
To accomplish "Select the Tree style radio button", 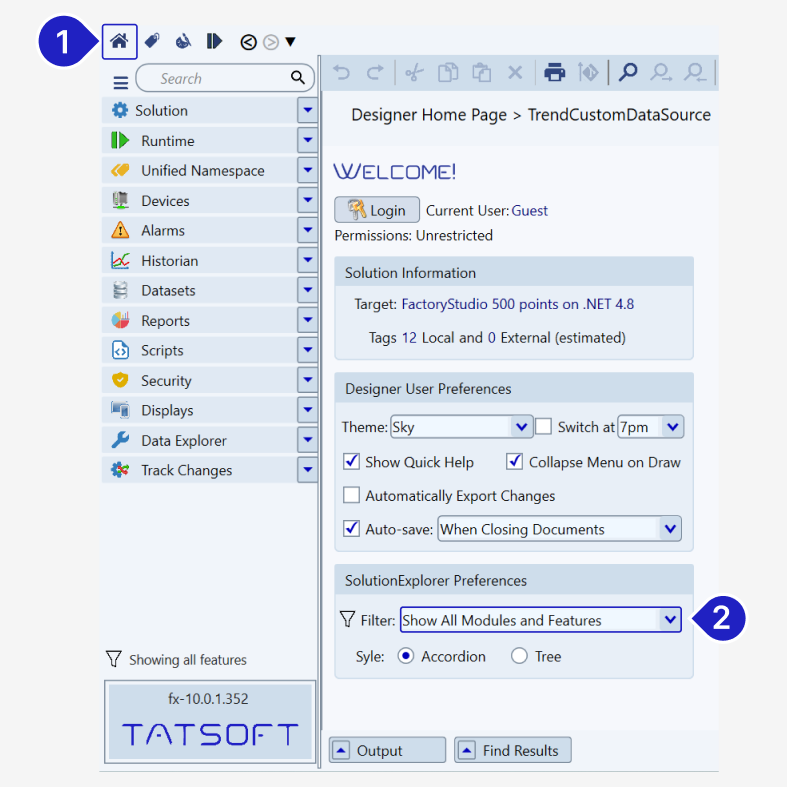I will [519, 657].
